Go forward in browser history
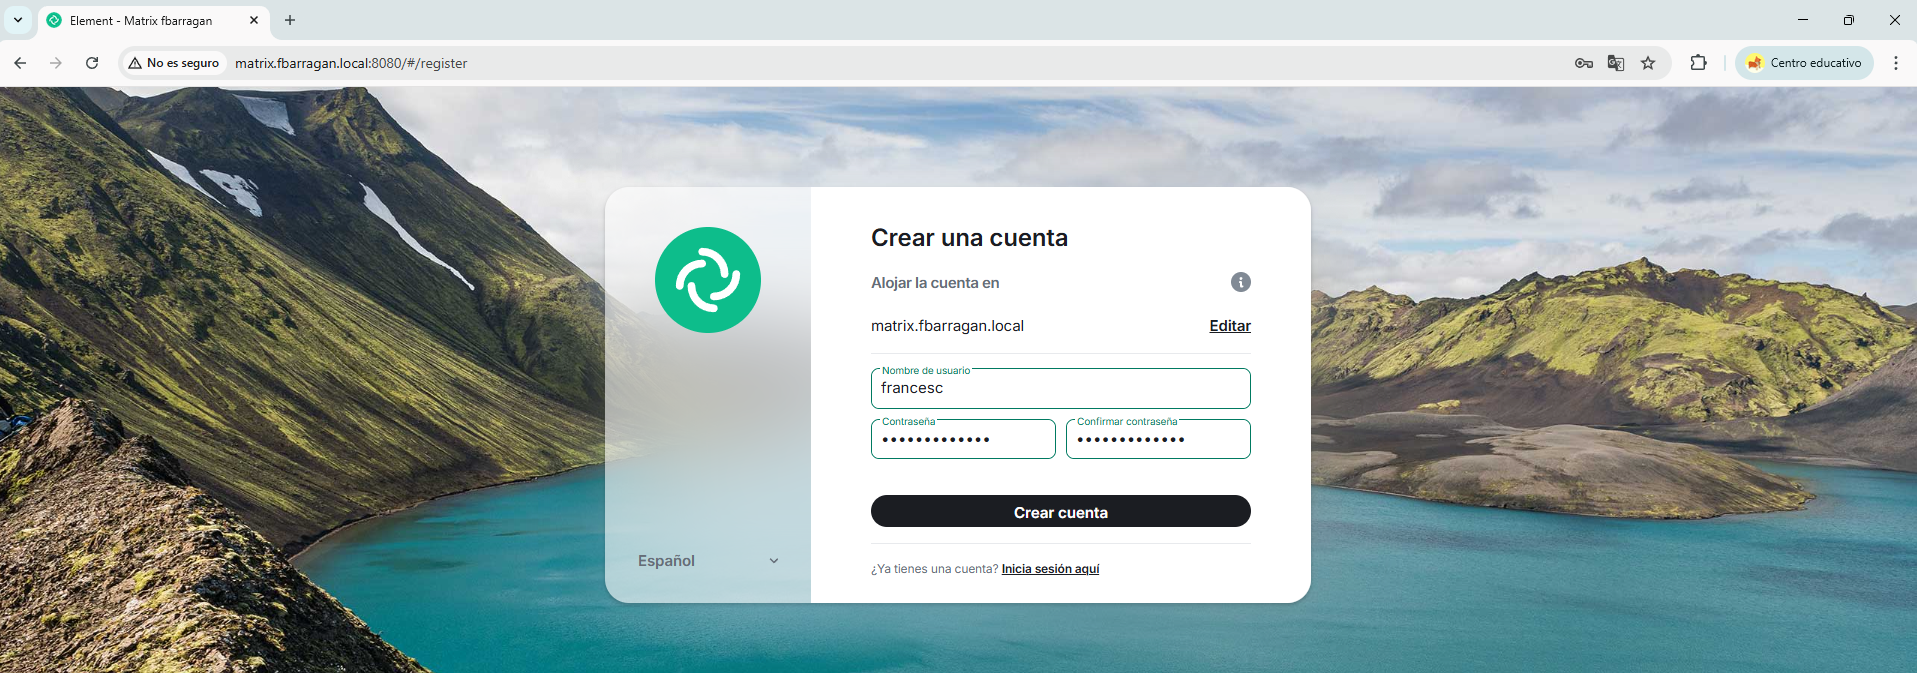The image size is (1917, 673). click(56, 63)
